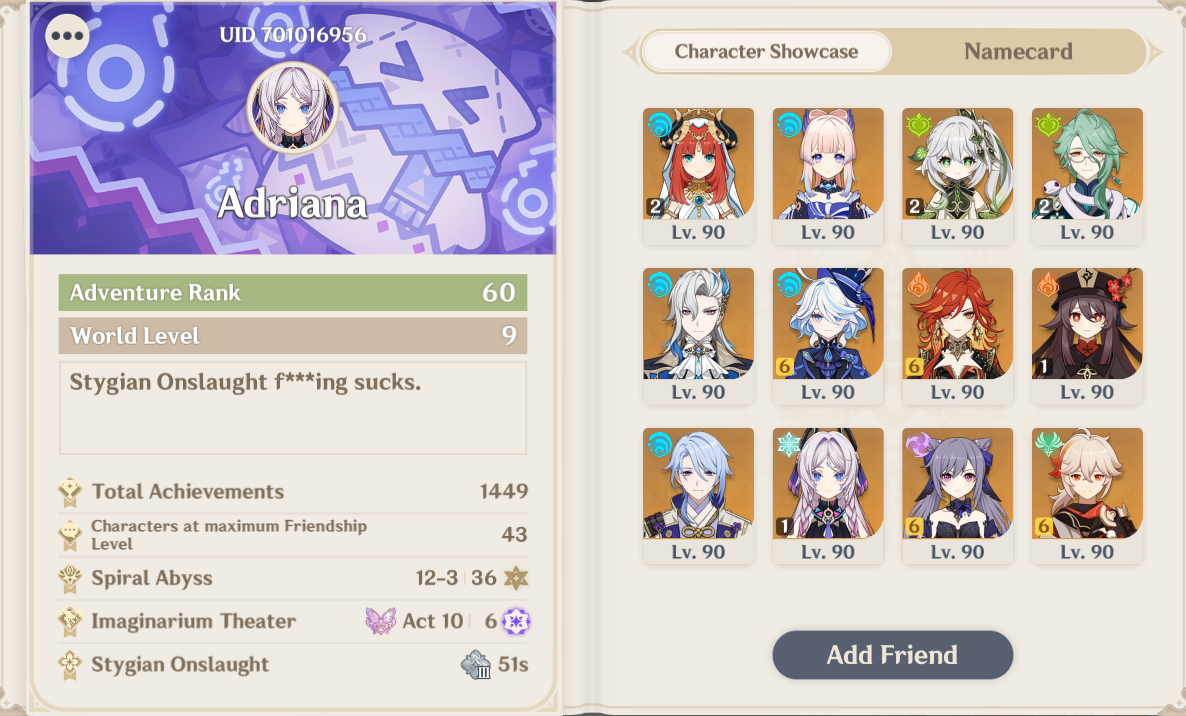
Task: Click the Add Friend button
Action: (x=893, y=655)
